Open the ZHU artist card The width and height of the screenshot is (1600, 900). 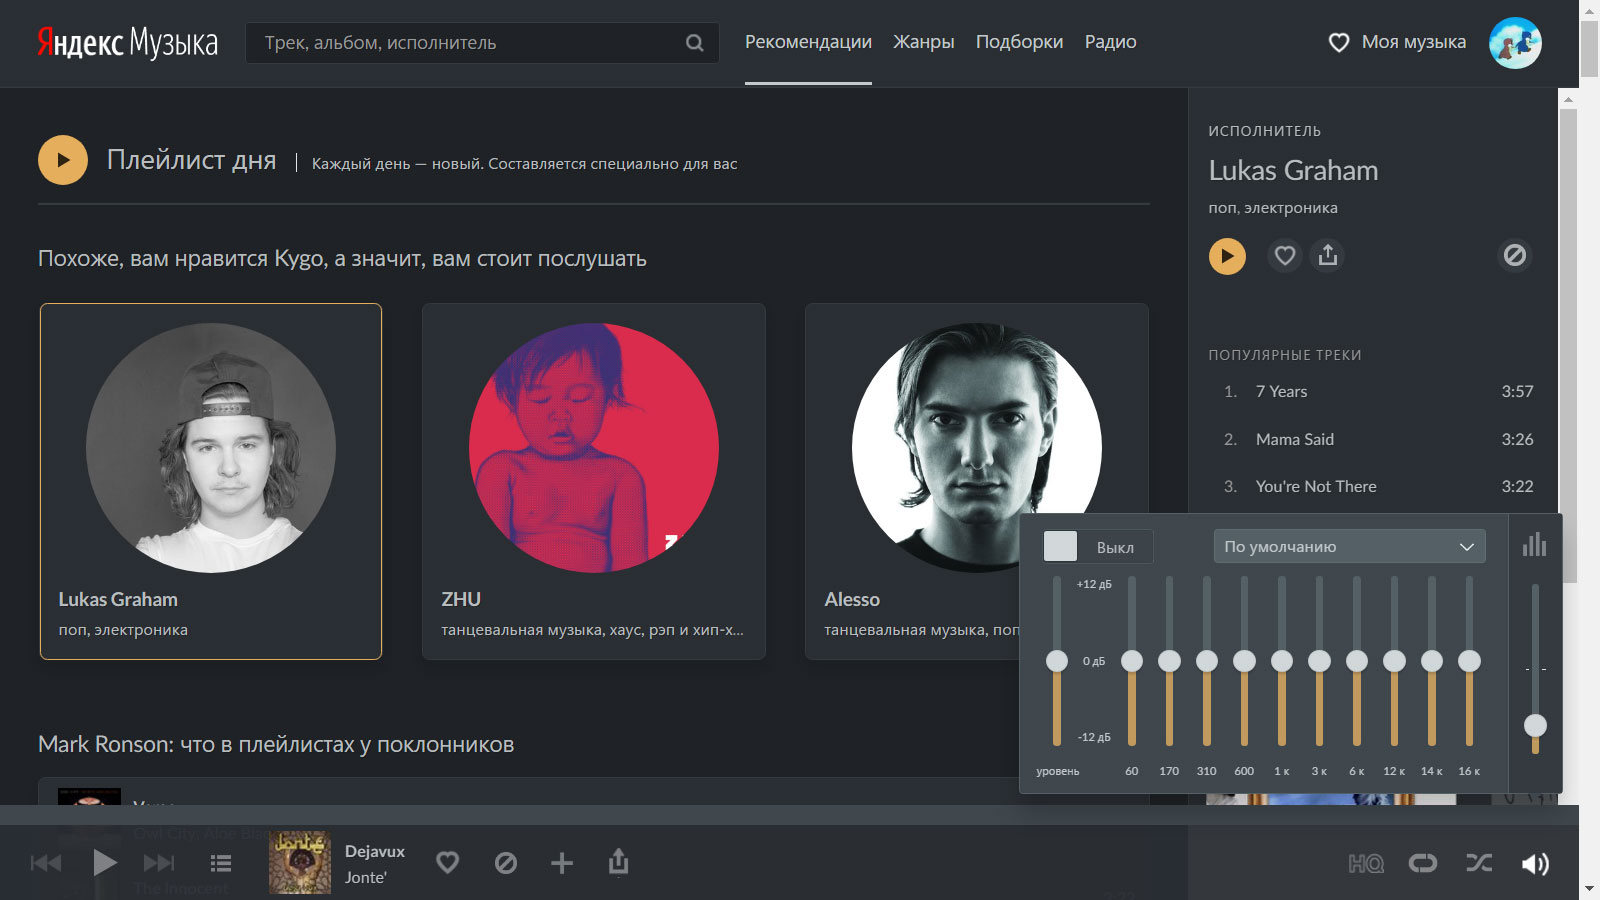(594, 481)
